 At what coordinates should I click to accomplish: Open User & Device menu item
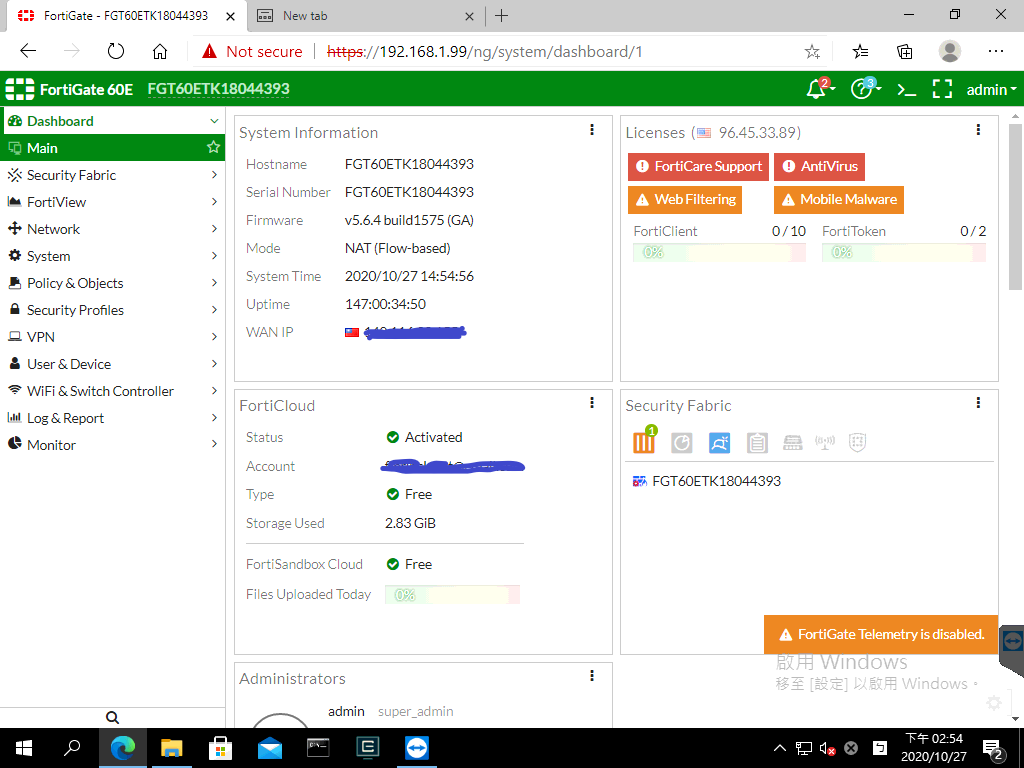tap(112, 364)
